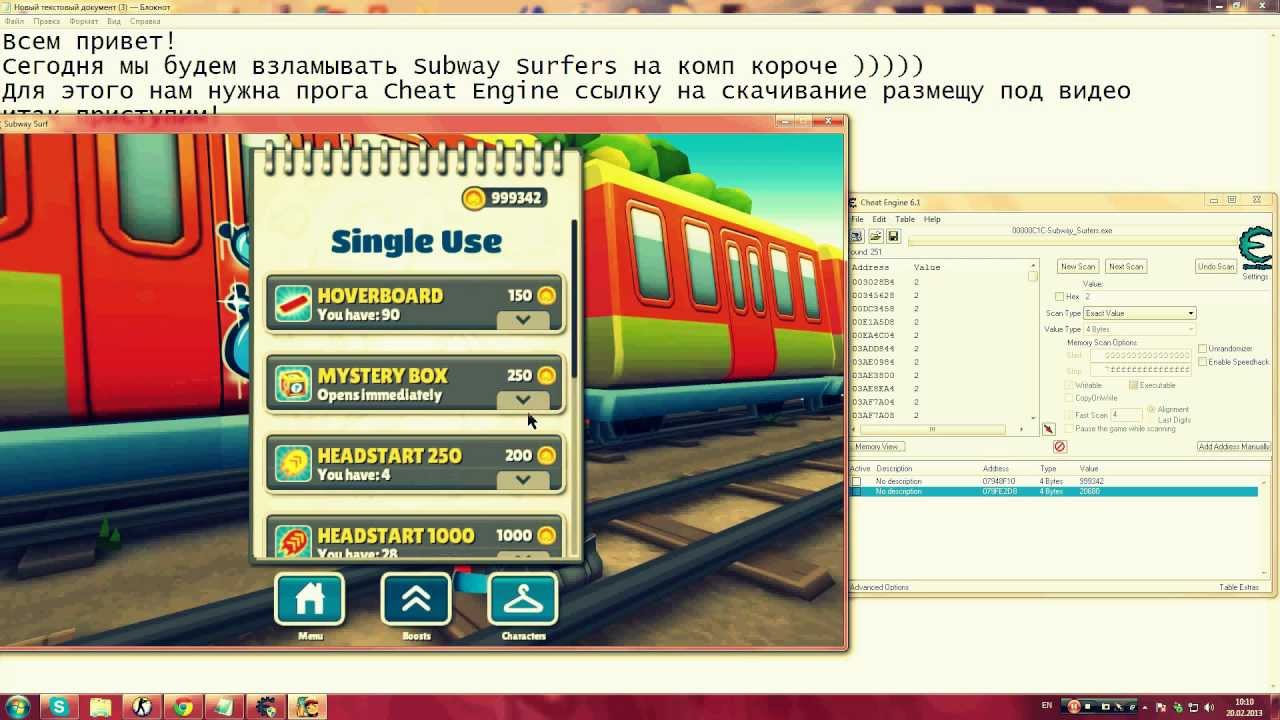Click Cheat Engine open file folder icon
Image resolution: width=1280 pixels, height=720 pixels.
pyautogui.click(x=875, y=237)
